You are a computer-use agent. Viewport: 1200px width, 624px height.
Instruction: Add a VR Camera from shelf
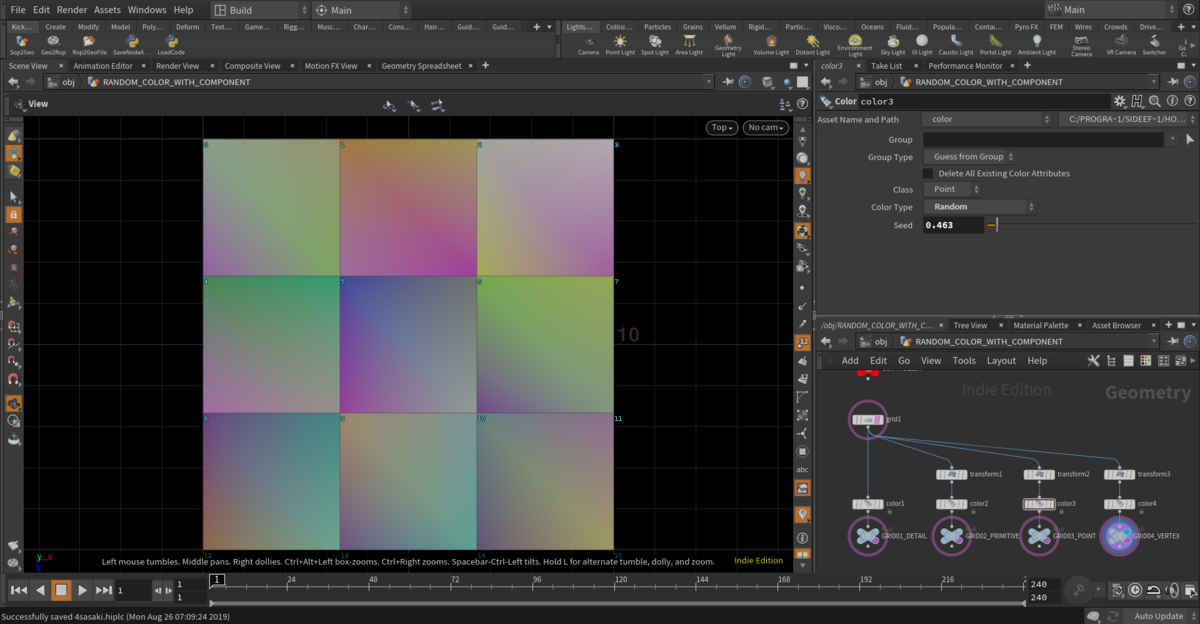coord(1120,44)
